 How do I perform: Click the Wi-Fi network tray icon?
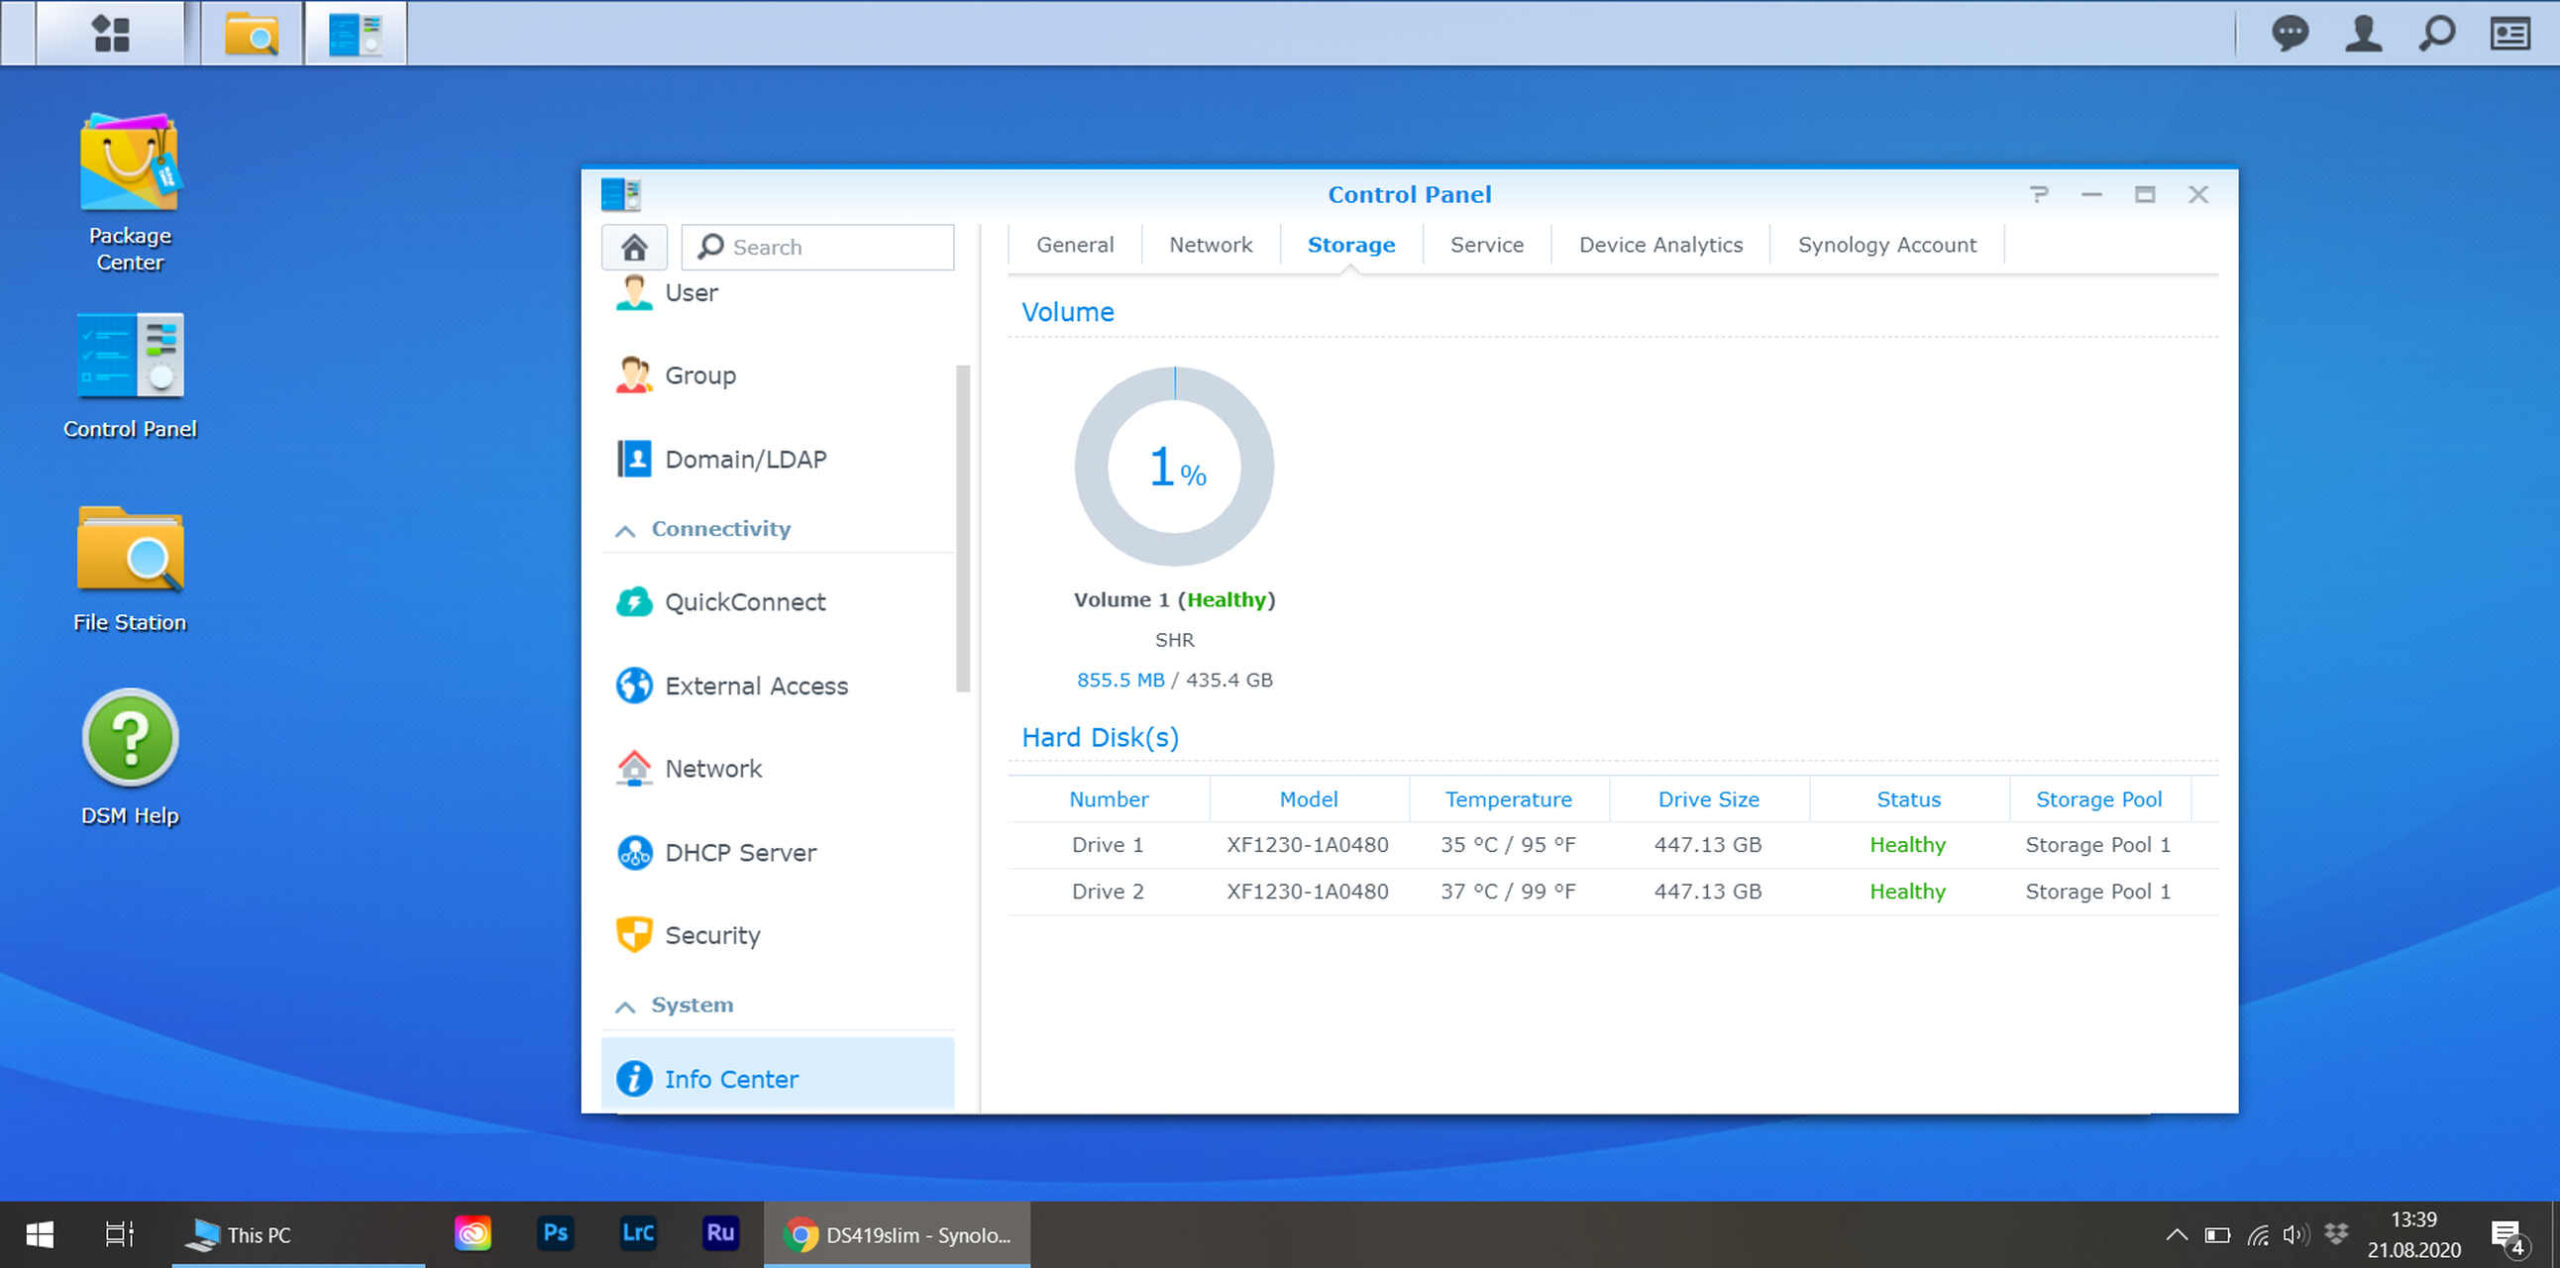(2257, 1235)
